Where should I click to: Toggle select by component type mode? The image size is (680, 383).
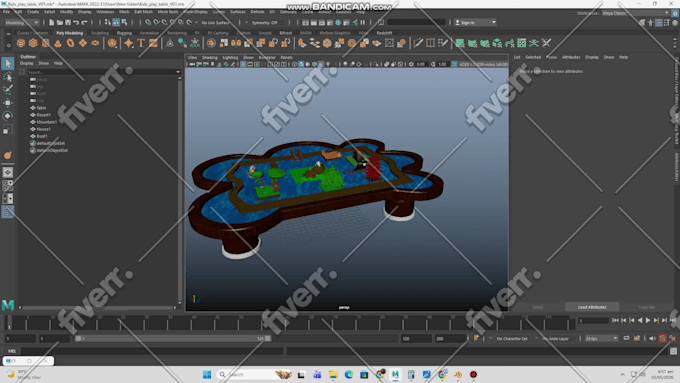pyautogui.click(x=124, y=23)
